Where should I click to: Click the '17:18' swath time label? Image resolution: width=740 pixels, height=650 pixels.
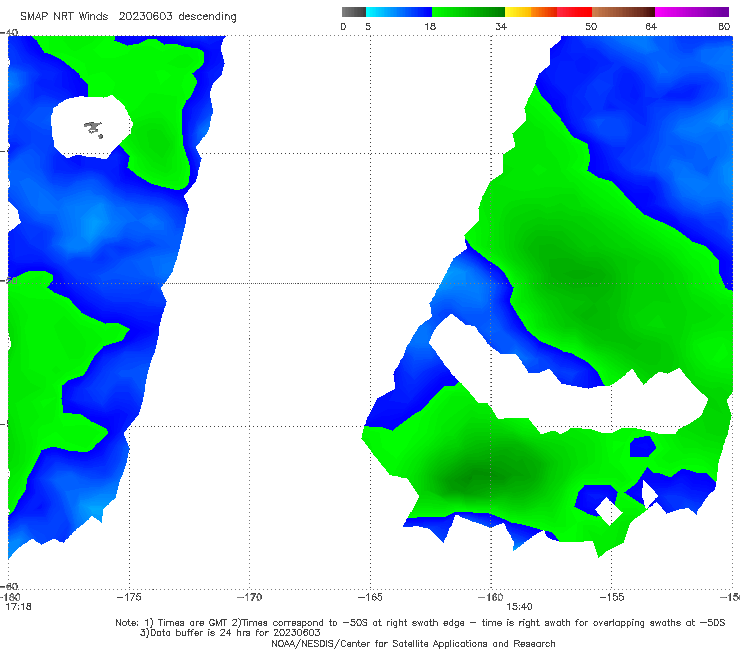(x=18, y=607)
